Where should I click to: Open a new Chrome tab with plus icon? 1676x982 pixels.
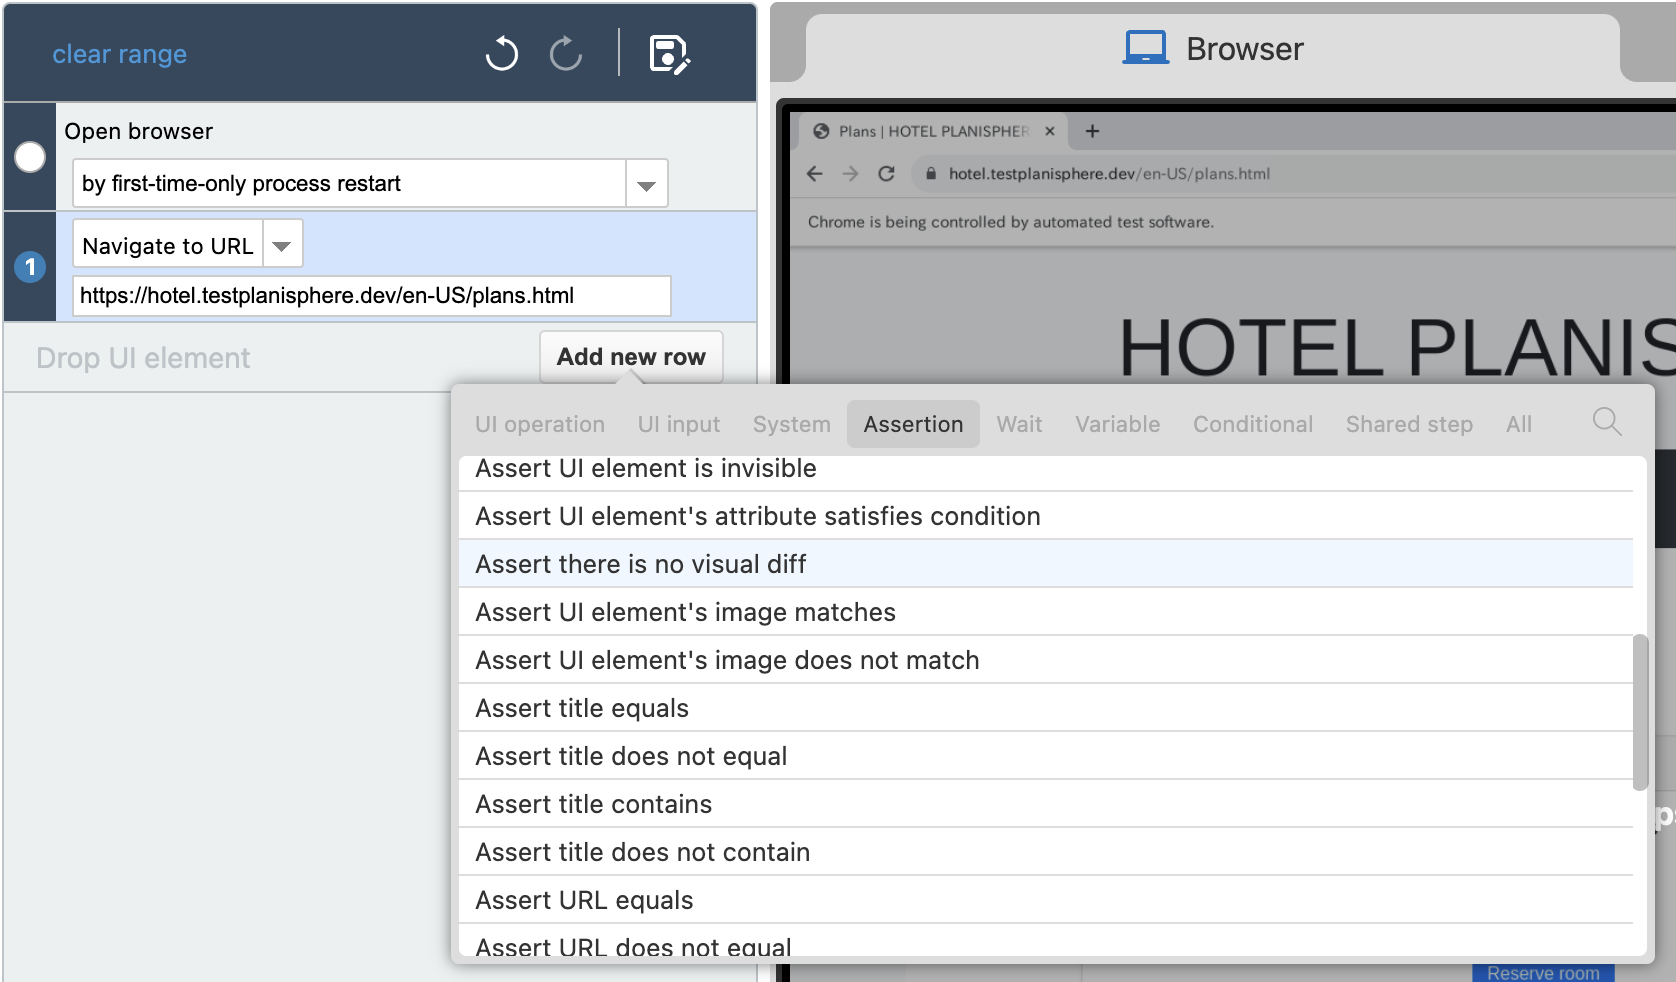[1092, 131]
